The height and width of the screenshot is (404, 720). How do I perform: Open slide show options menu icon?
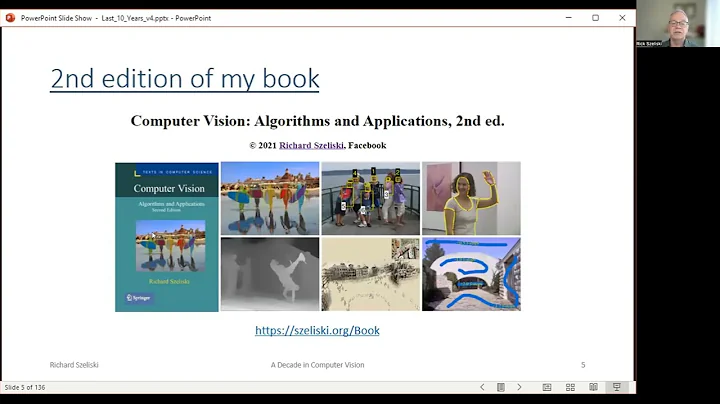point(501,387)
